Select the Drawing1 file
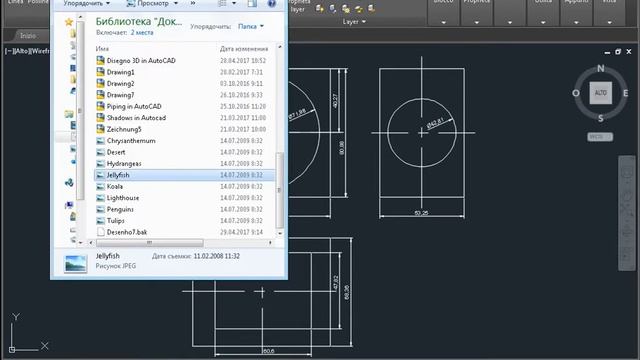The width and height of the screenshot is (640, 360). (x=120, y=72)
